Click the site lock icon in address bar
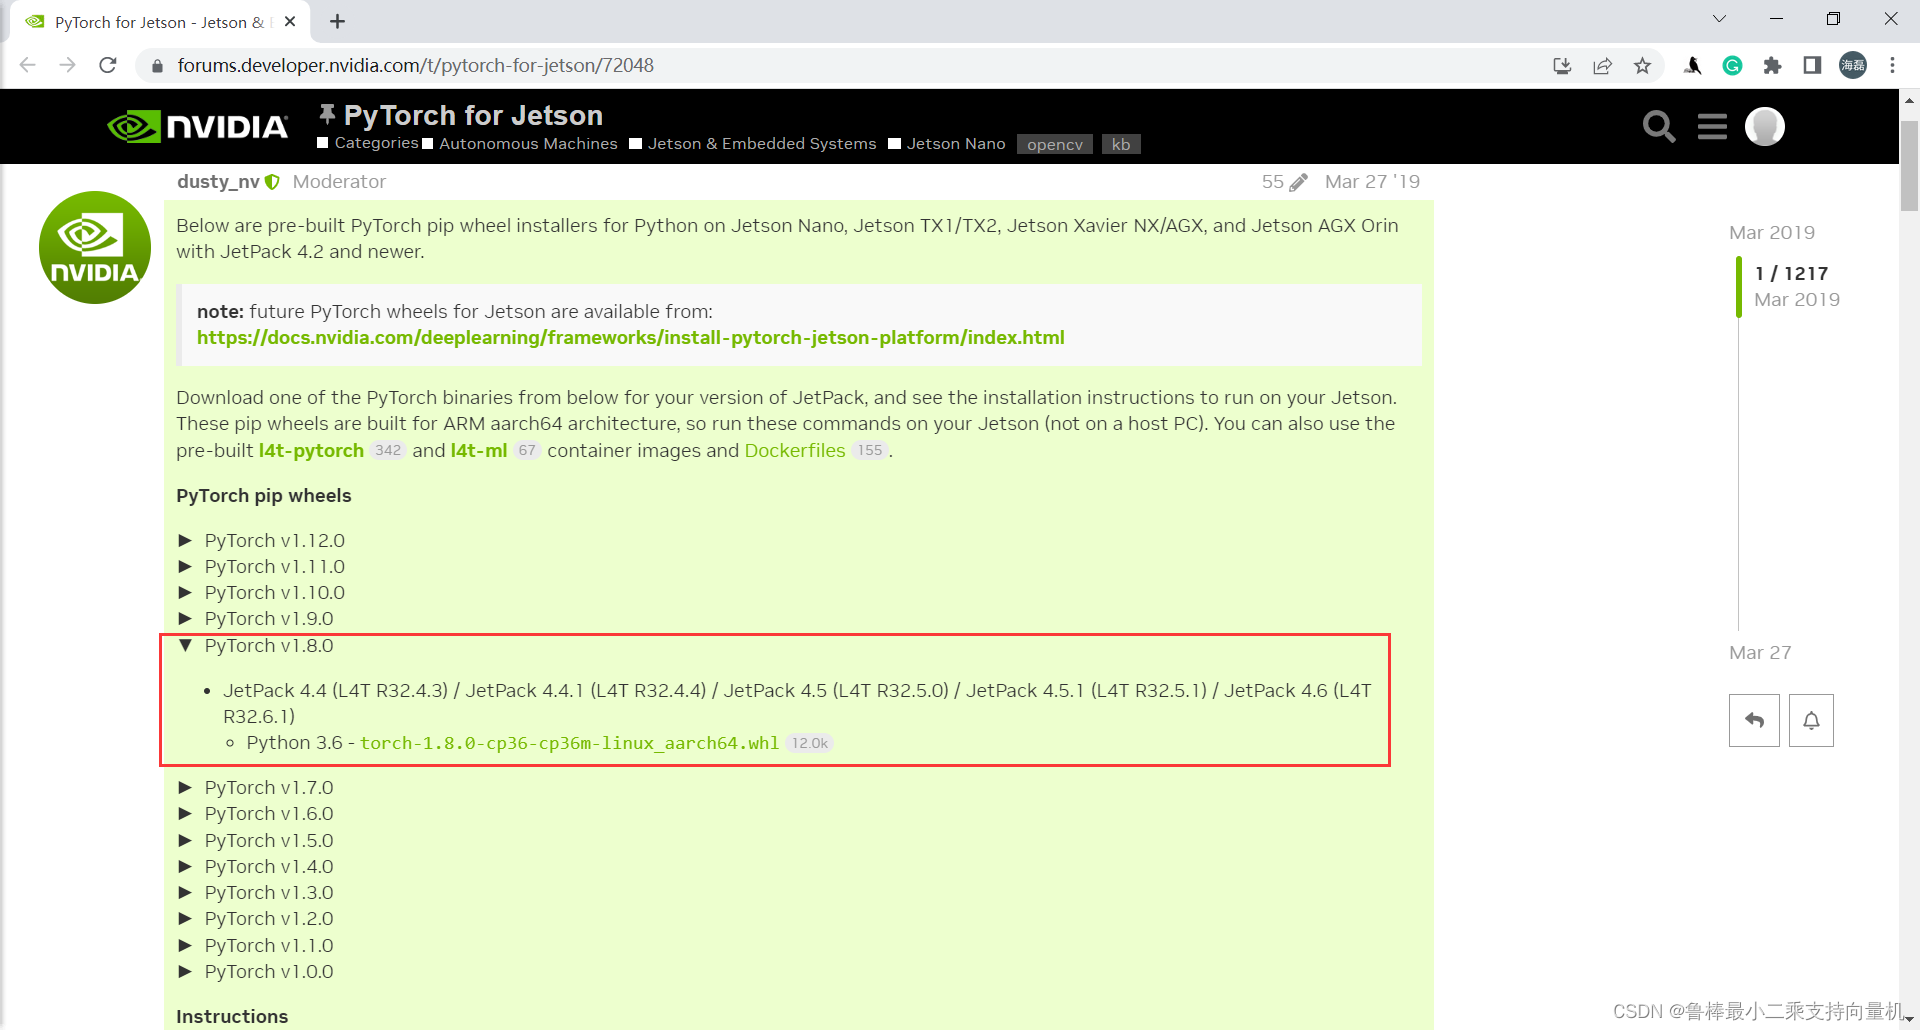1920x1030 pixels. 156,66
